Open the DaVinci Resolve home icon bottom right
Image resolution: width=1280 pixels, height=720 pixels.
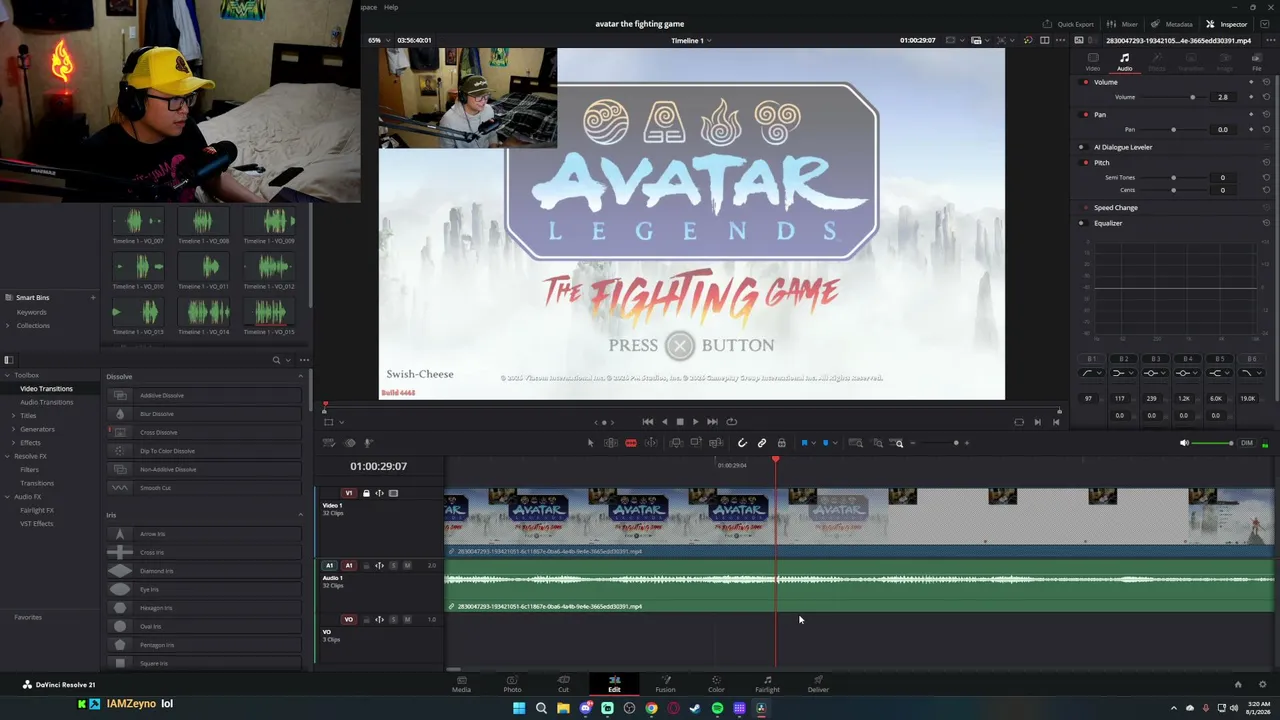tap(1238, 685)
